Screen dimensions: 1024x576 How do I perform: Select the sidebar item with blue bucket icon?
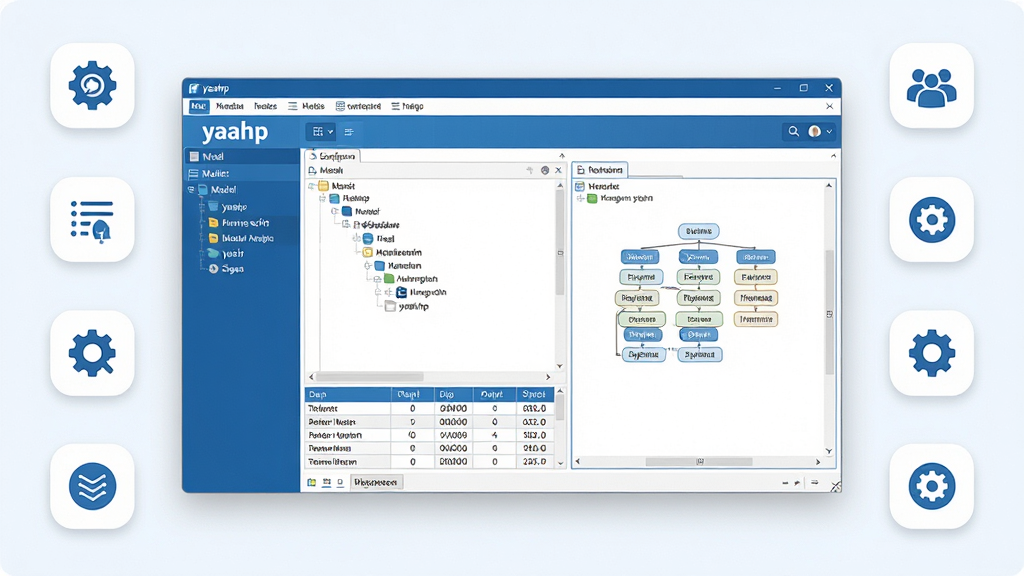(x=227, y=207)
